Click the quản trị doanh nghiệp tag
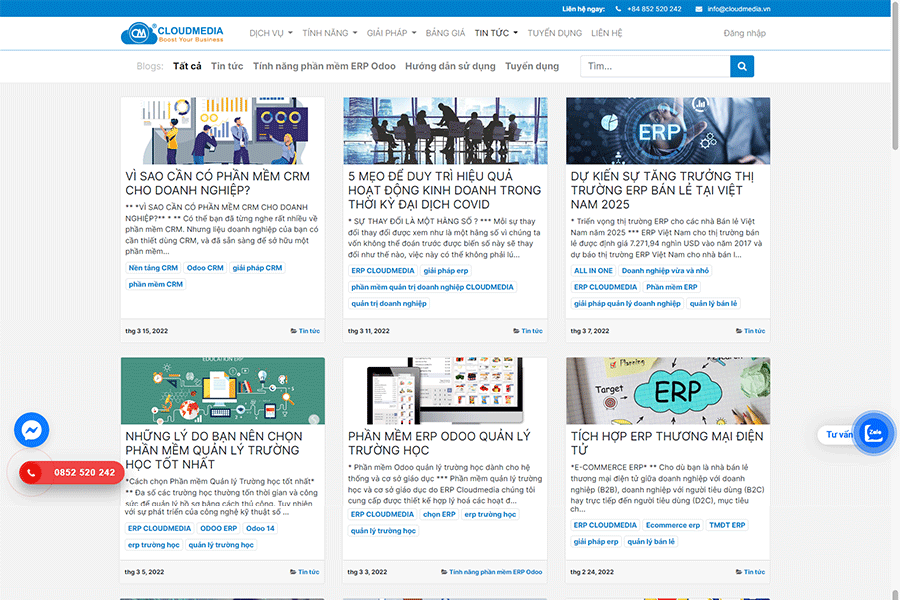Image resolution: width=900 pixels, height=600 pixels. tap(389, 303)
